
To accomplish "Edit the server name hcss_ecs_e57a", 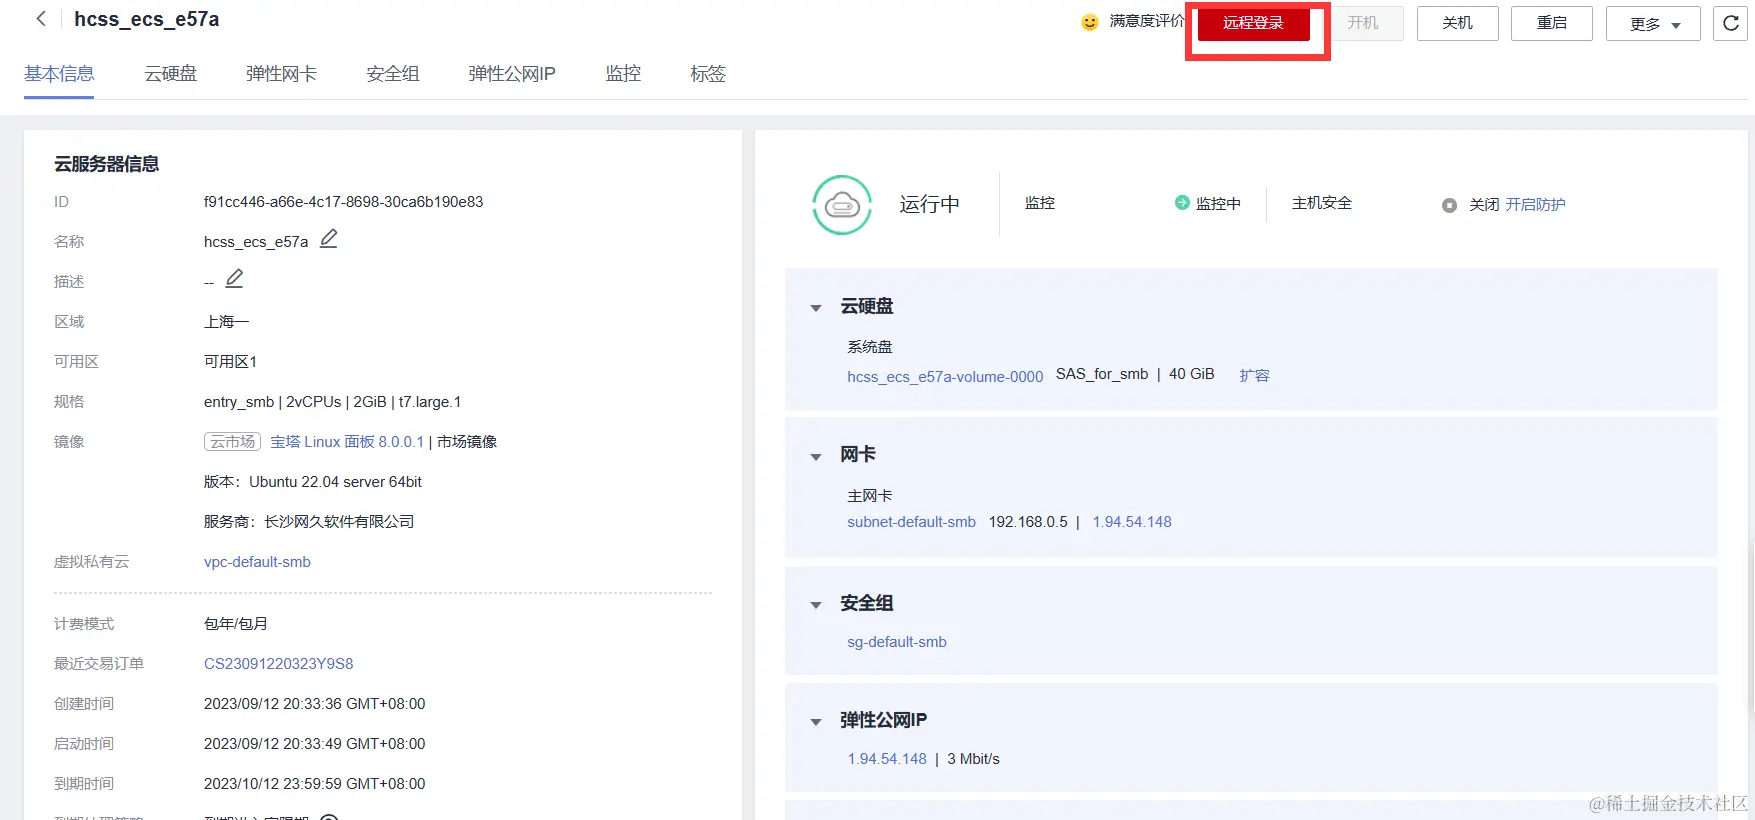I will coord(328,239).
